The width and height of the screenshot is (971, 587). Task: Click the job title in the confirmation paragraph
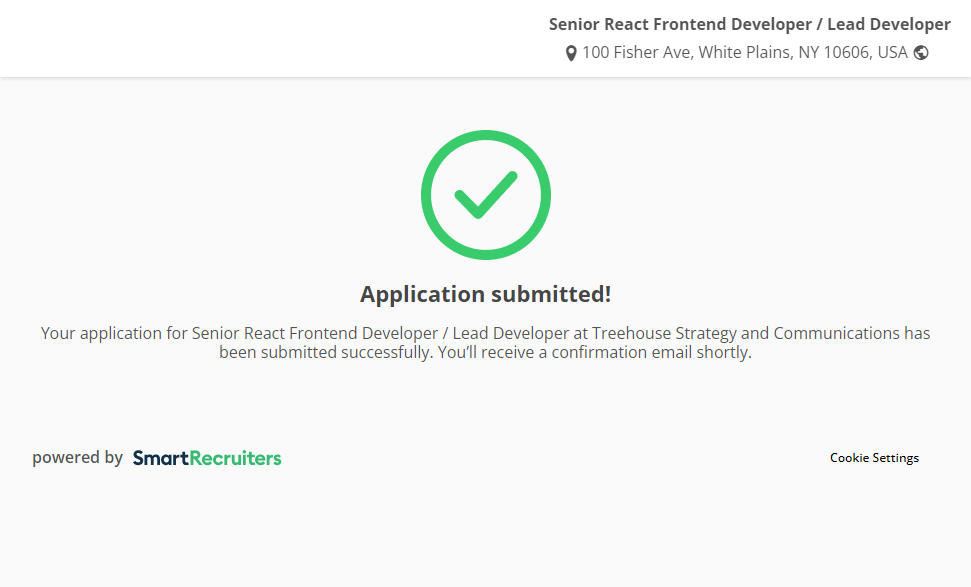pos(380,333)
